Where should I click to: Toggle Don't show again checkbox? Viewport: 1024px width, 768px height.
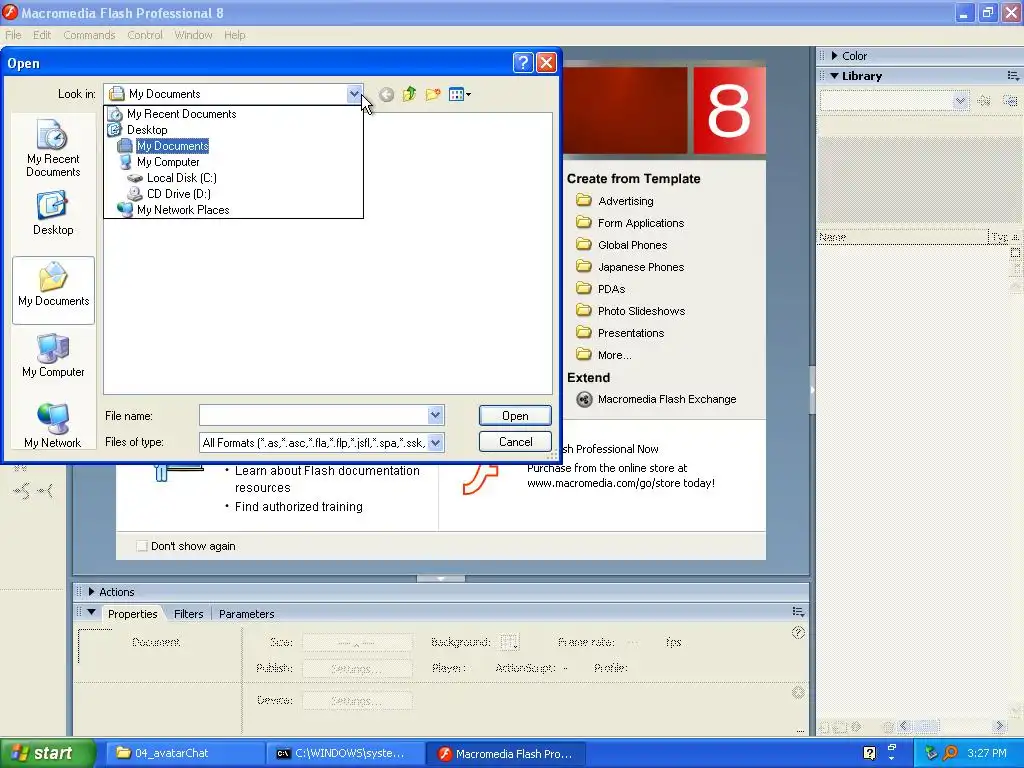pos(142,546)
